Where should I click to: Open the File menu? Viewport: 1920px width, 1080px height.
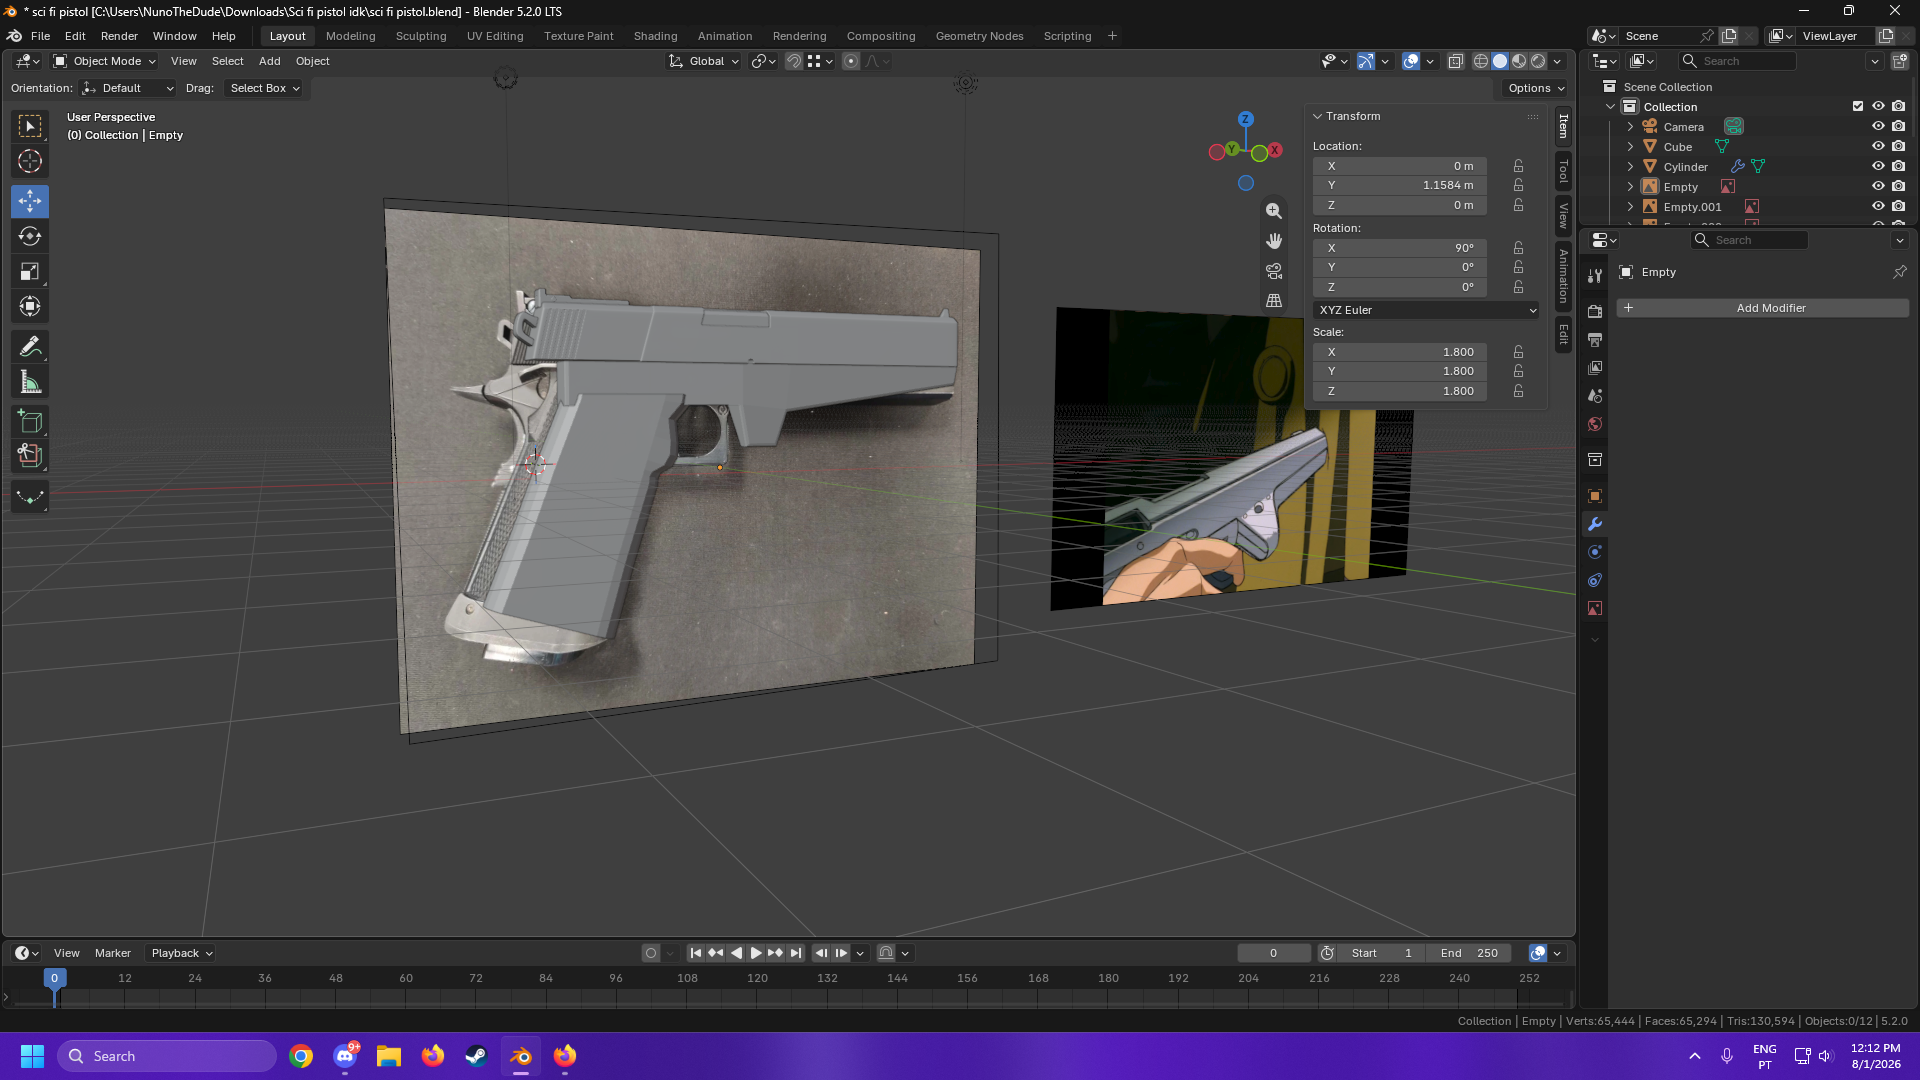click(x=40, y=36)
